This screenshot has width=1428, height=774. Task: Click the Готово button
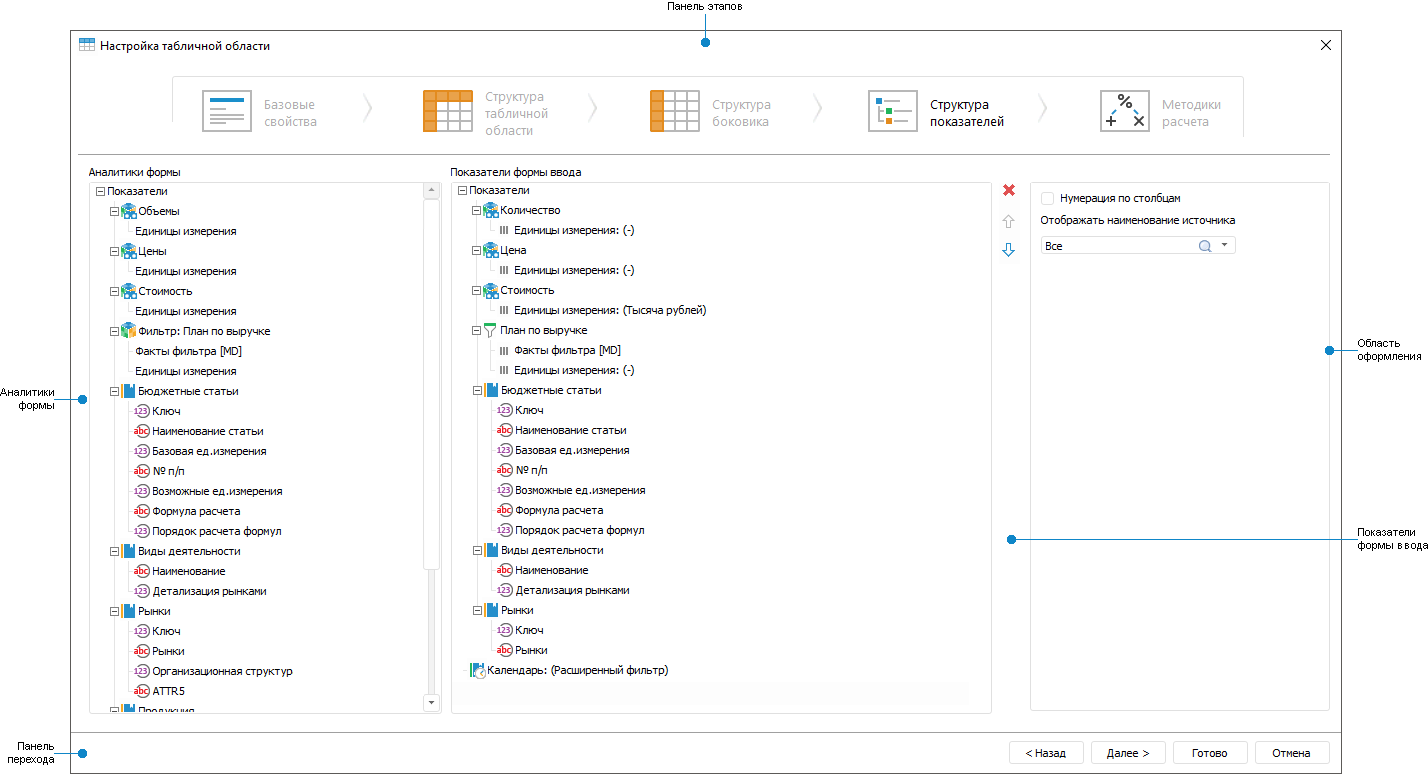1210,753
